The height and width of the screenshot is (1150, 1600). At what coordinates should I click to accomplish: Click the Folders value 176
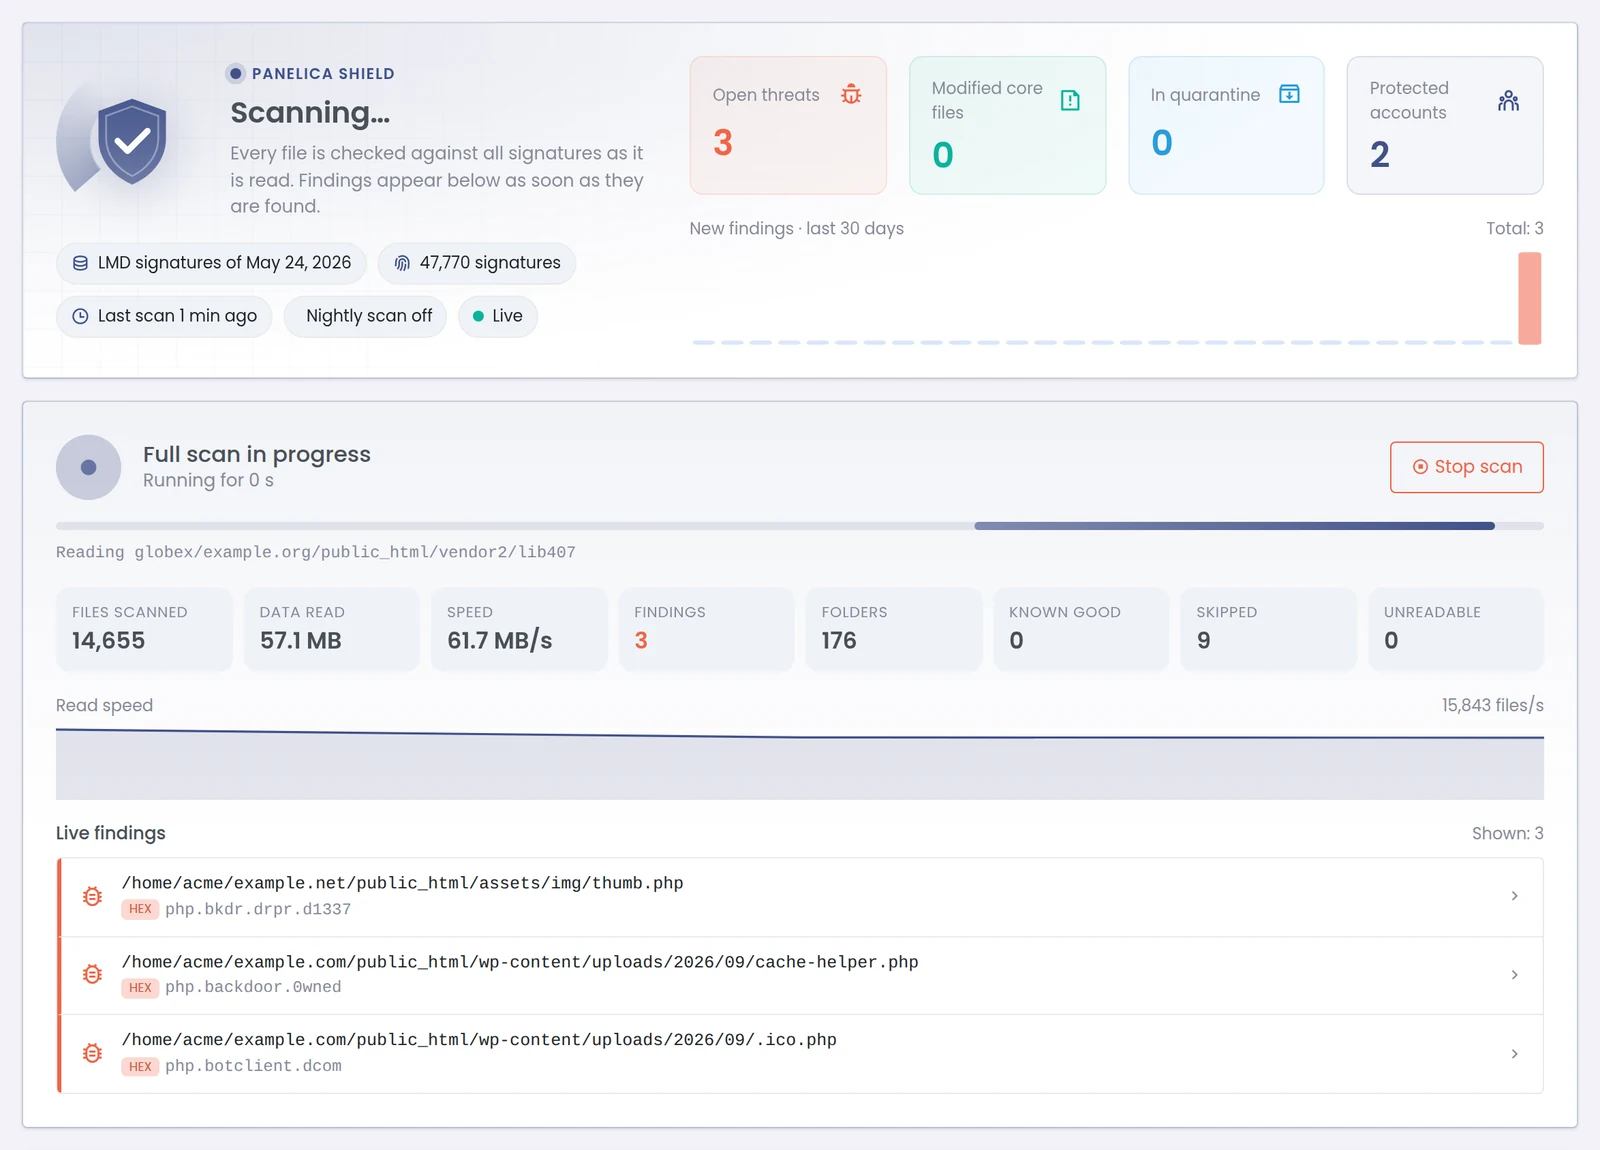click(839, 641)
